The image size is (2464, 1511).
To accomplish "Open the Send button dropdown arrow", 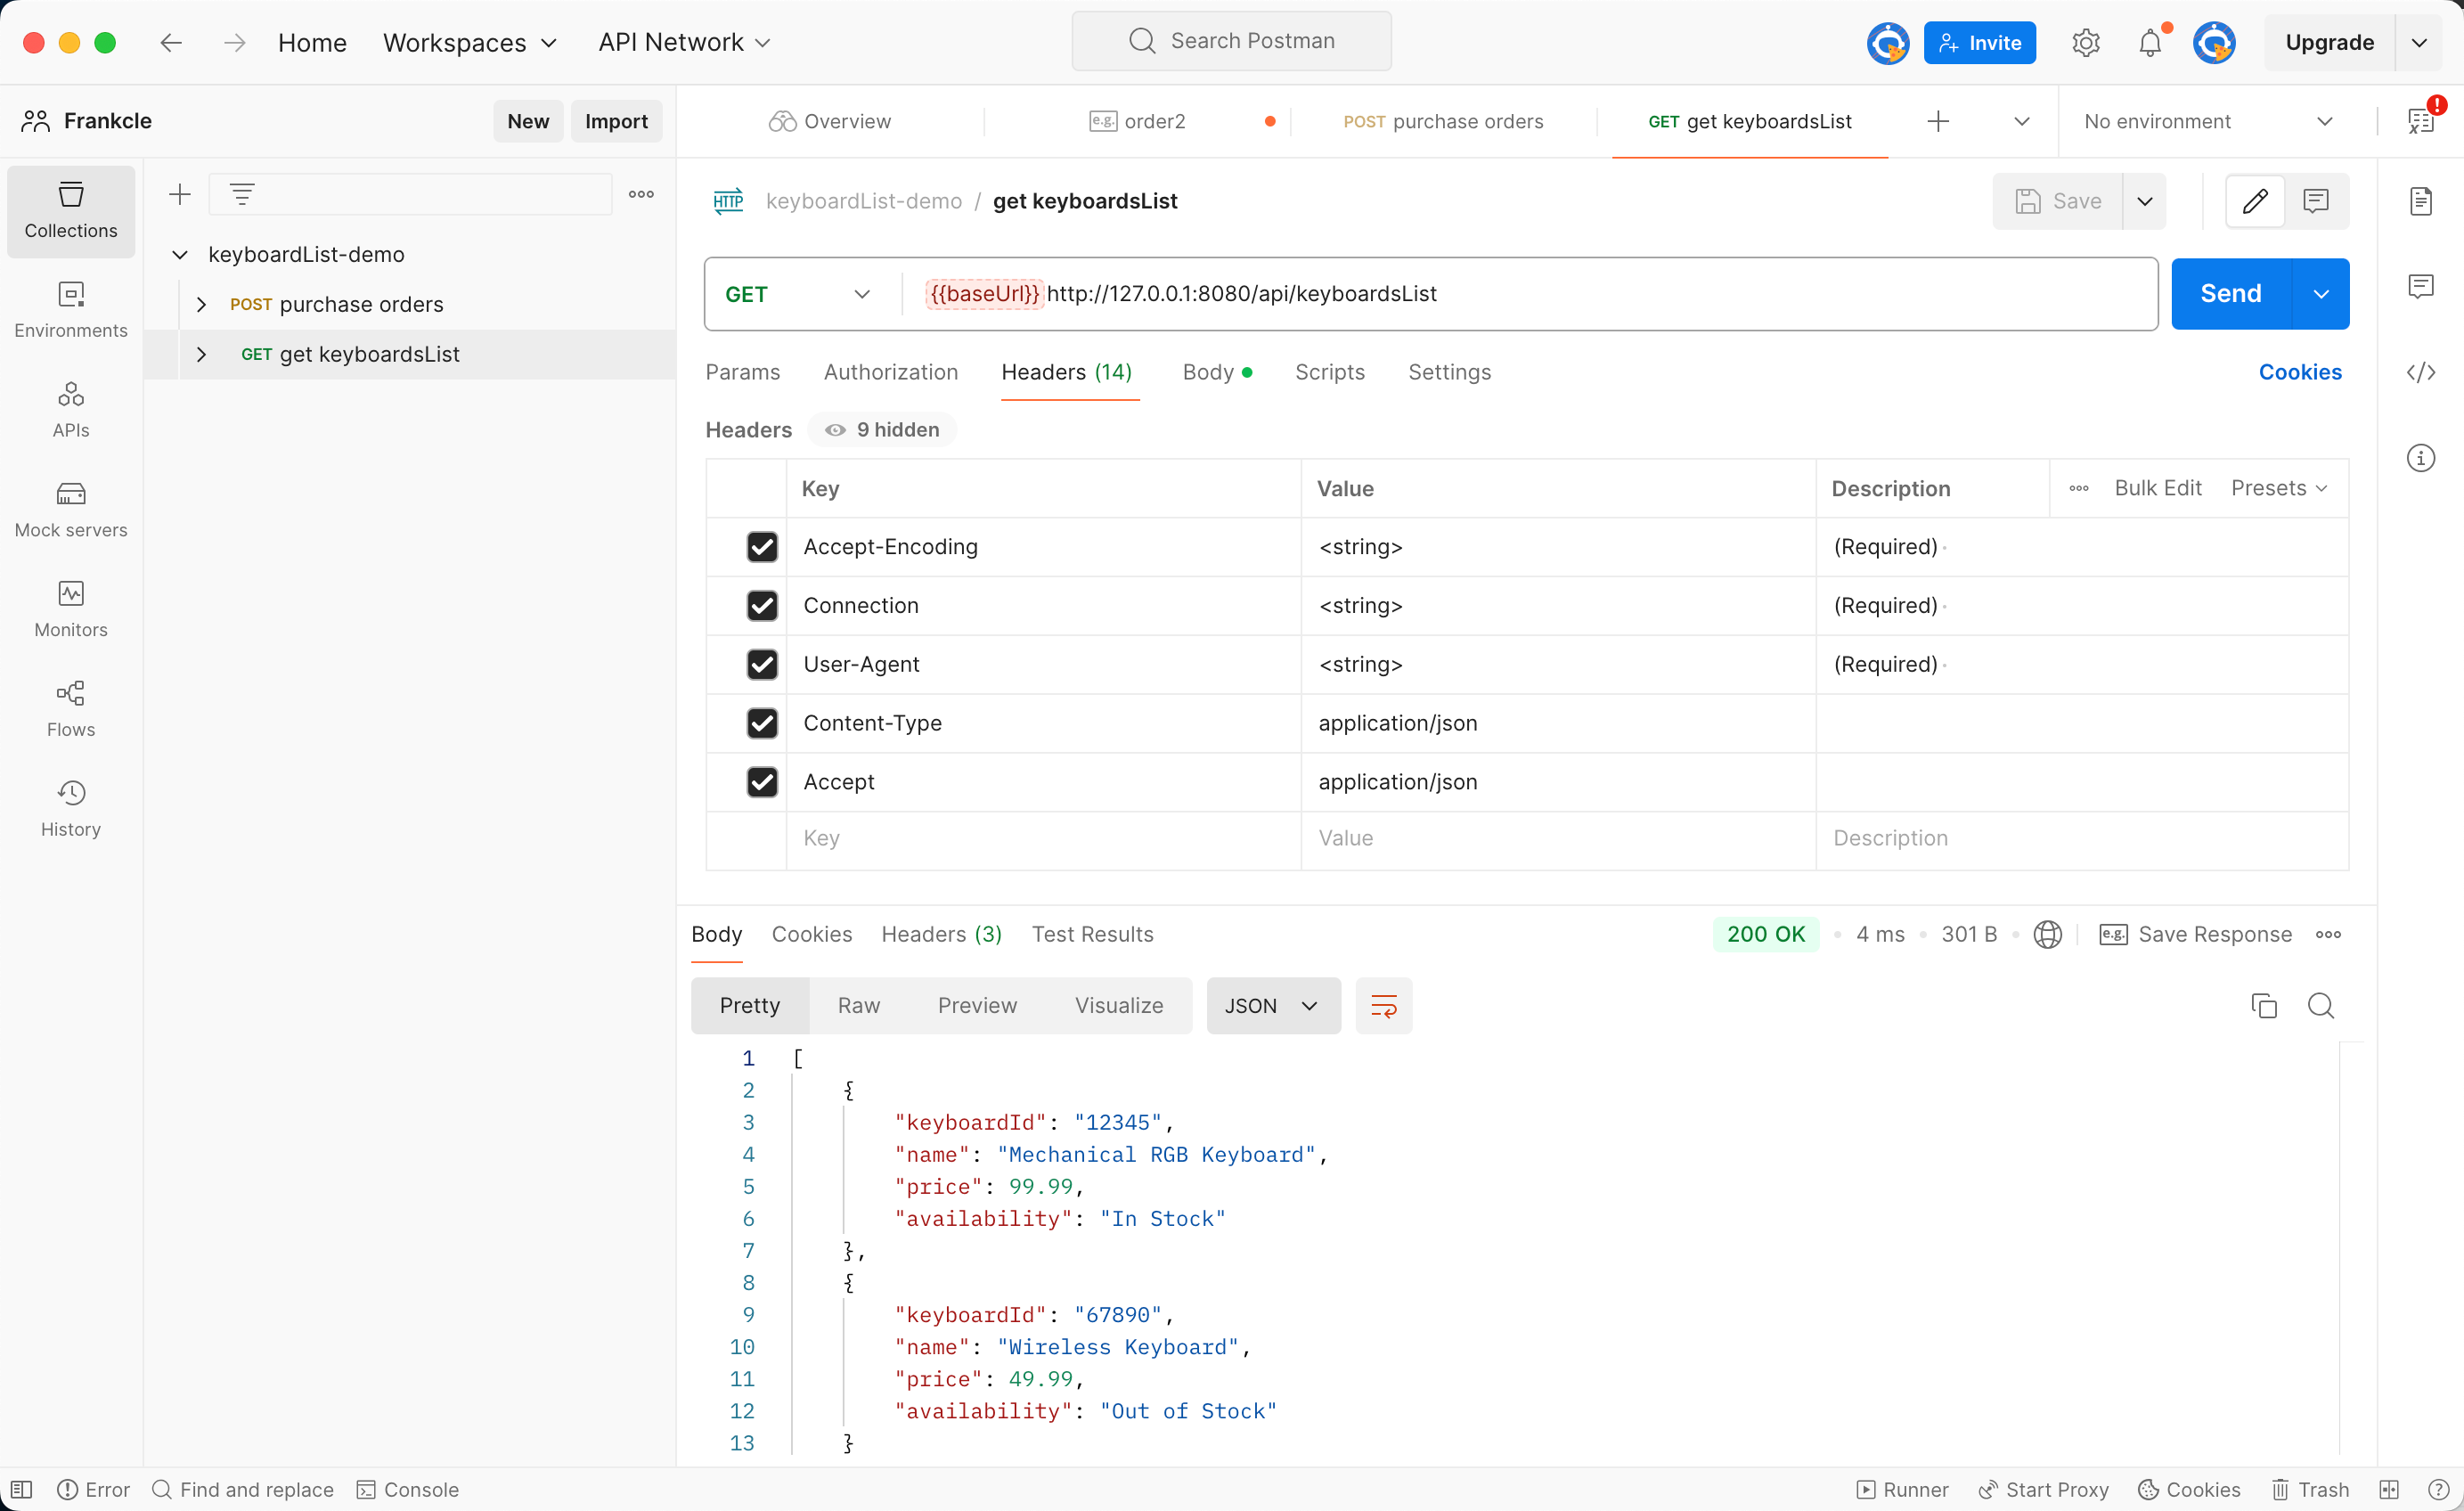I will [2321, 294].
